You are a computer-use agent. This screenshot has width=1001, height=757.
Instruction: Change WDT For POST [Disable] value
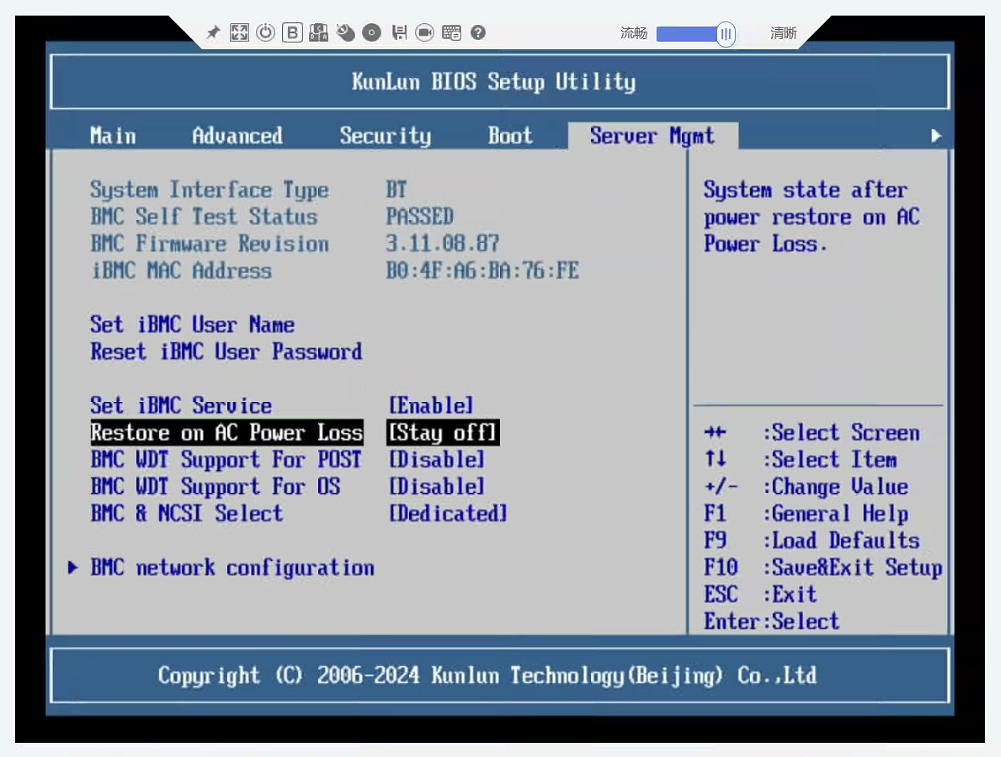(x=437, y=460)
